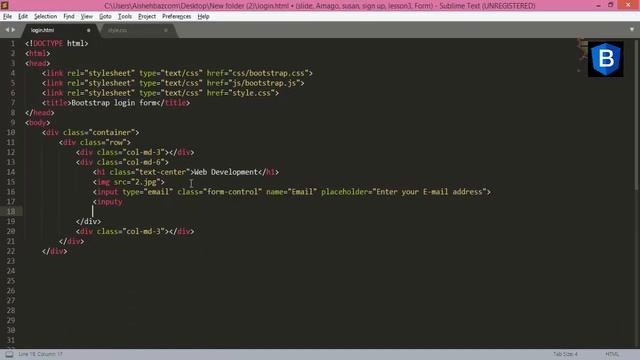This screenshot has width=640, height=360.
Task: Click the js/bootstrap.js link line
Action: coord(173,83)
